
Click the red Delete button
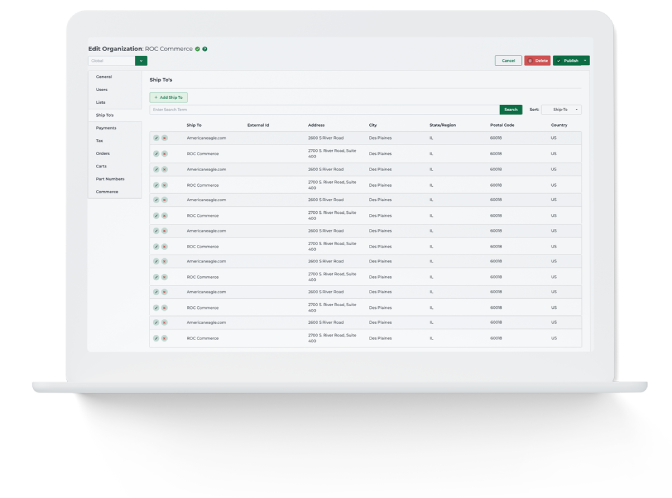point(537,61)
